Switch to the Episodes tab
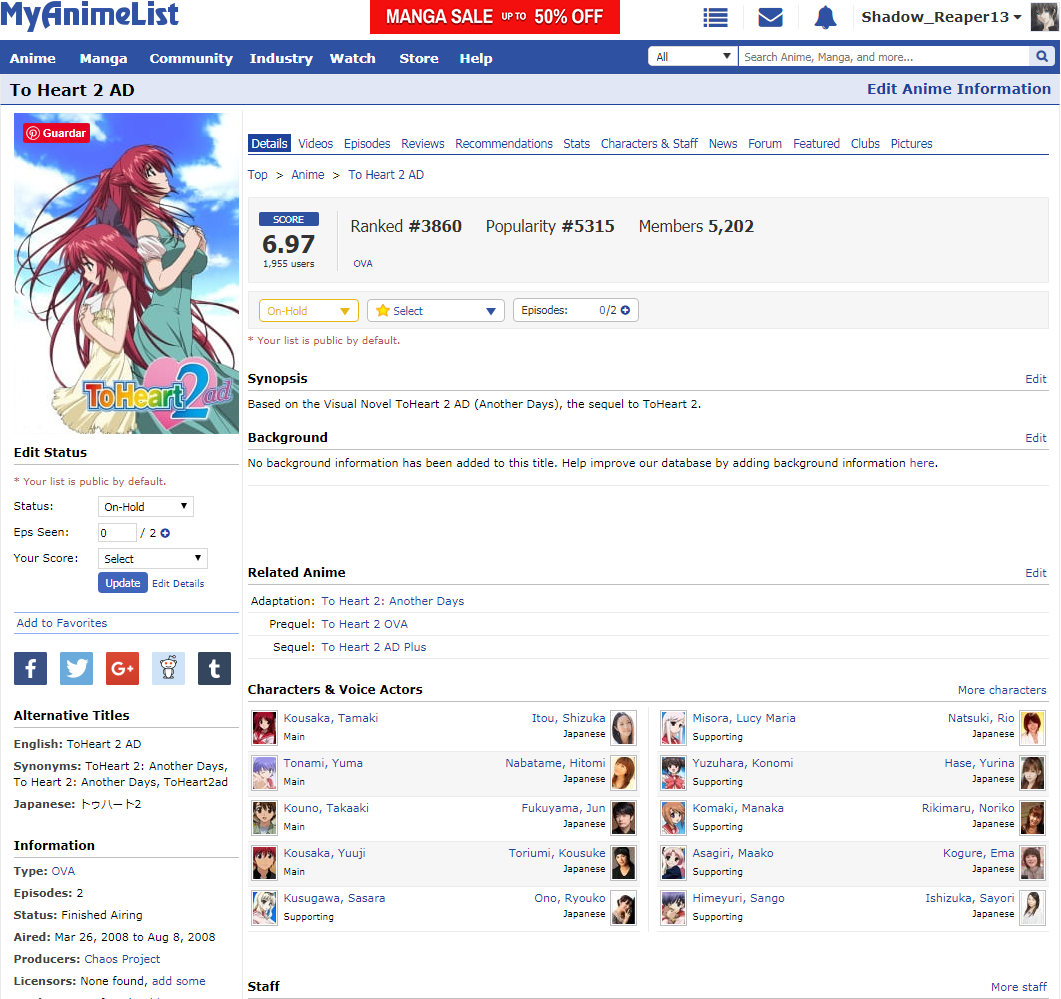 (367, 144)
